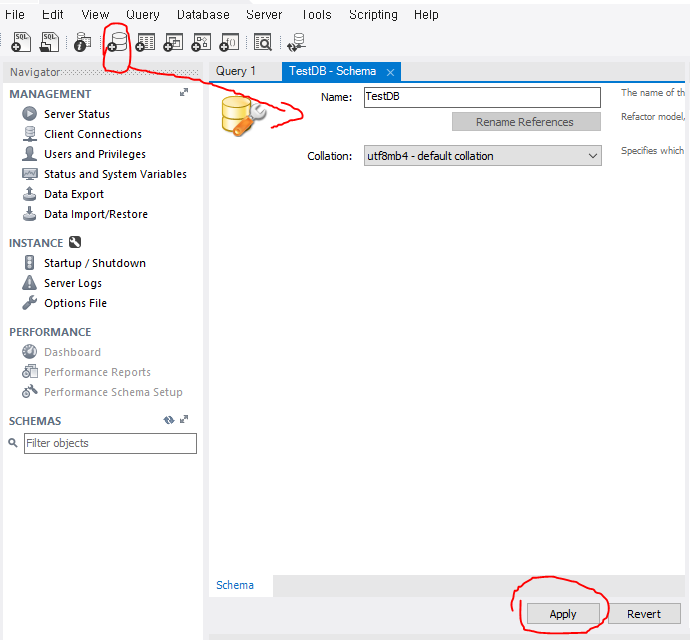Open the Scripting menu
Viewport: 690px width, 640px height.
point(373,15)
